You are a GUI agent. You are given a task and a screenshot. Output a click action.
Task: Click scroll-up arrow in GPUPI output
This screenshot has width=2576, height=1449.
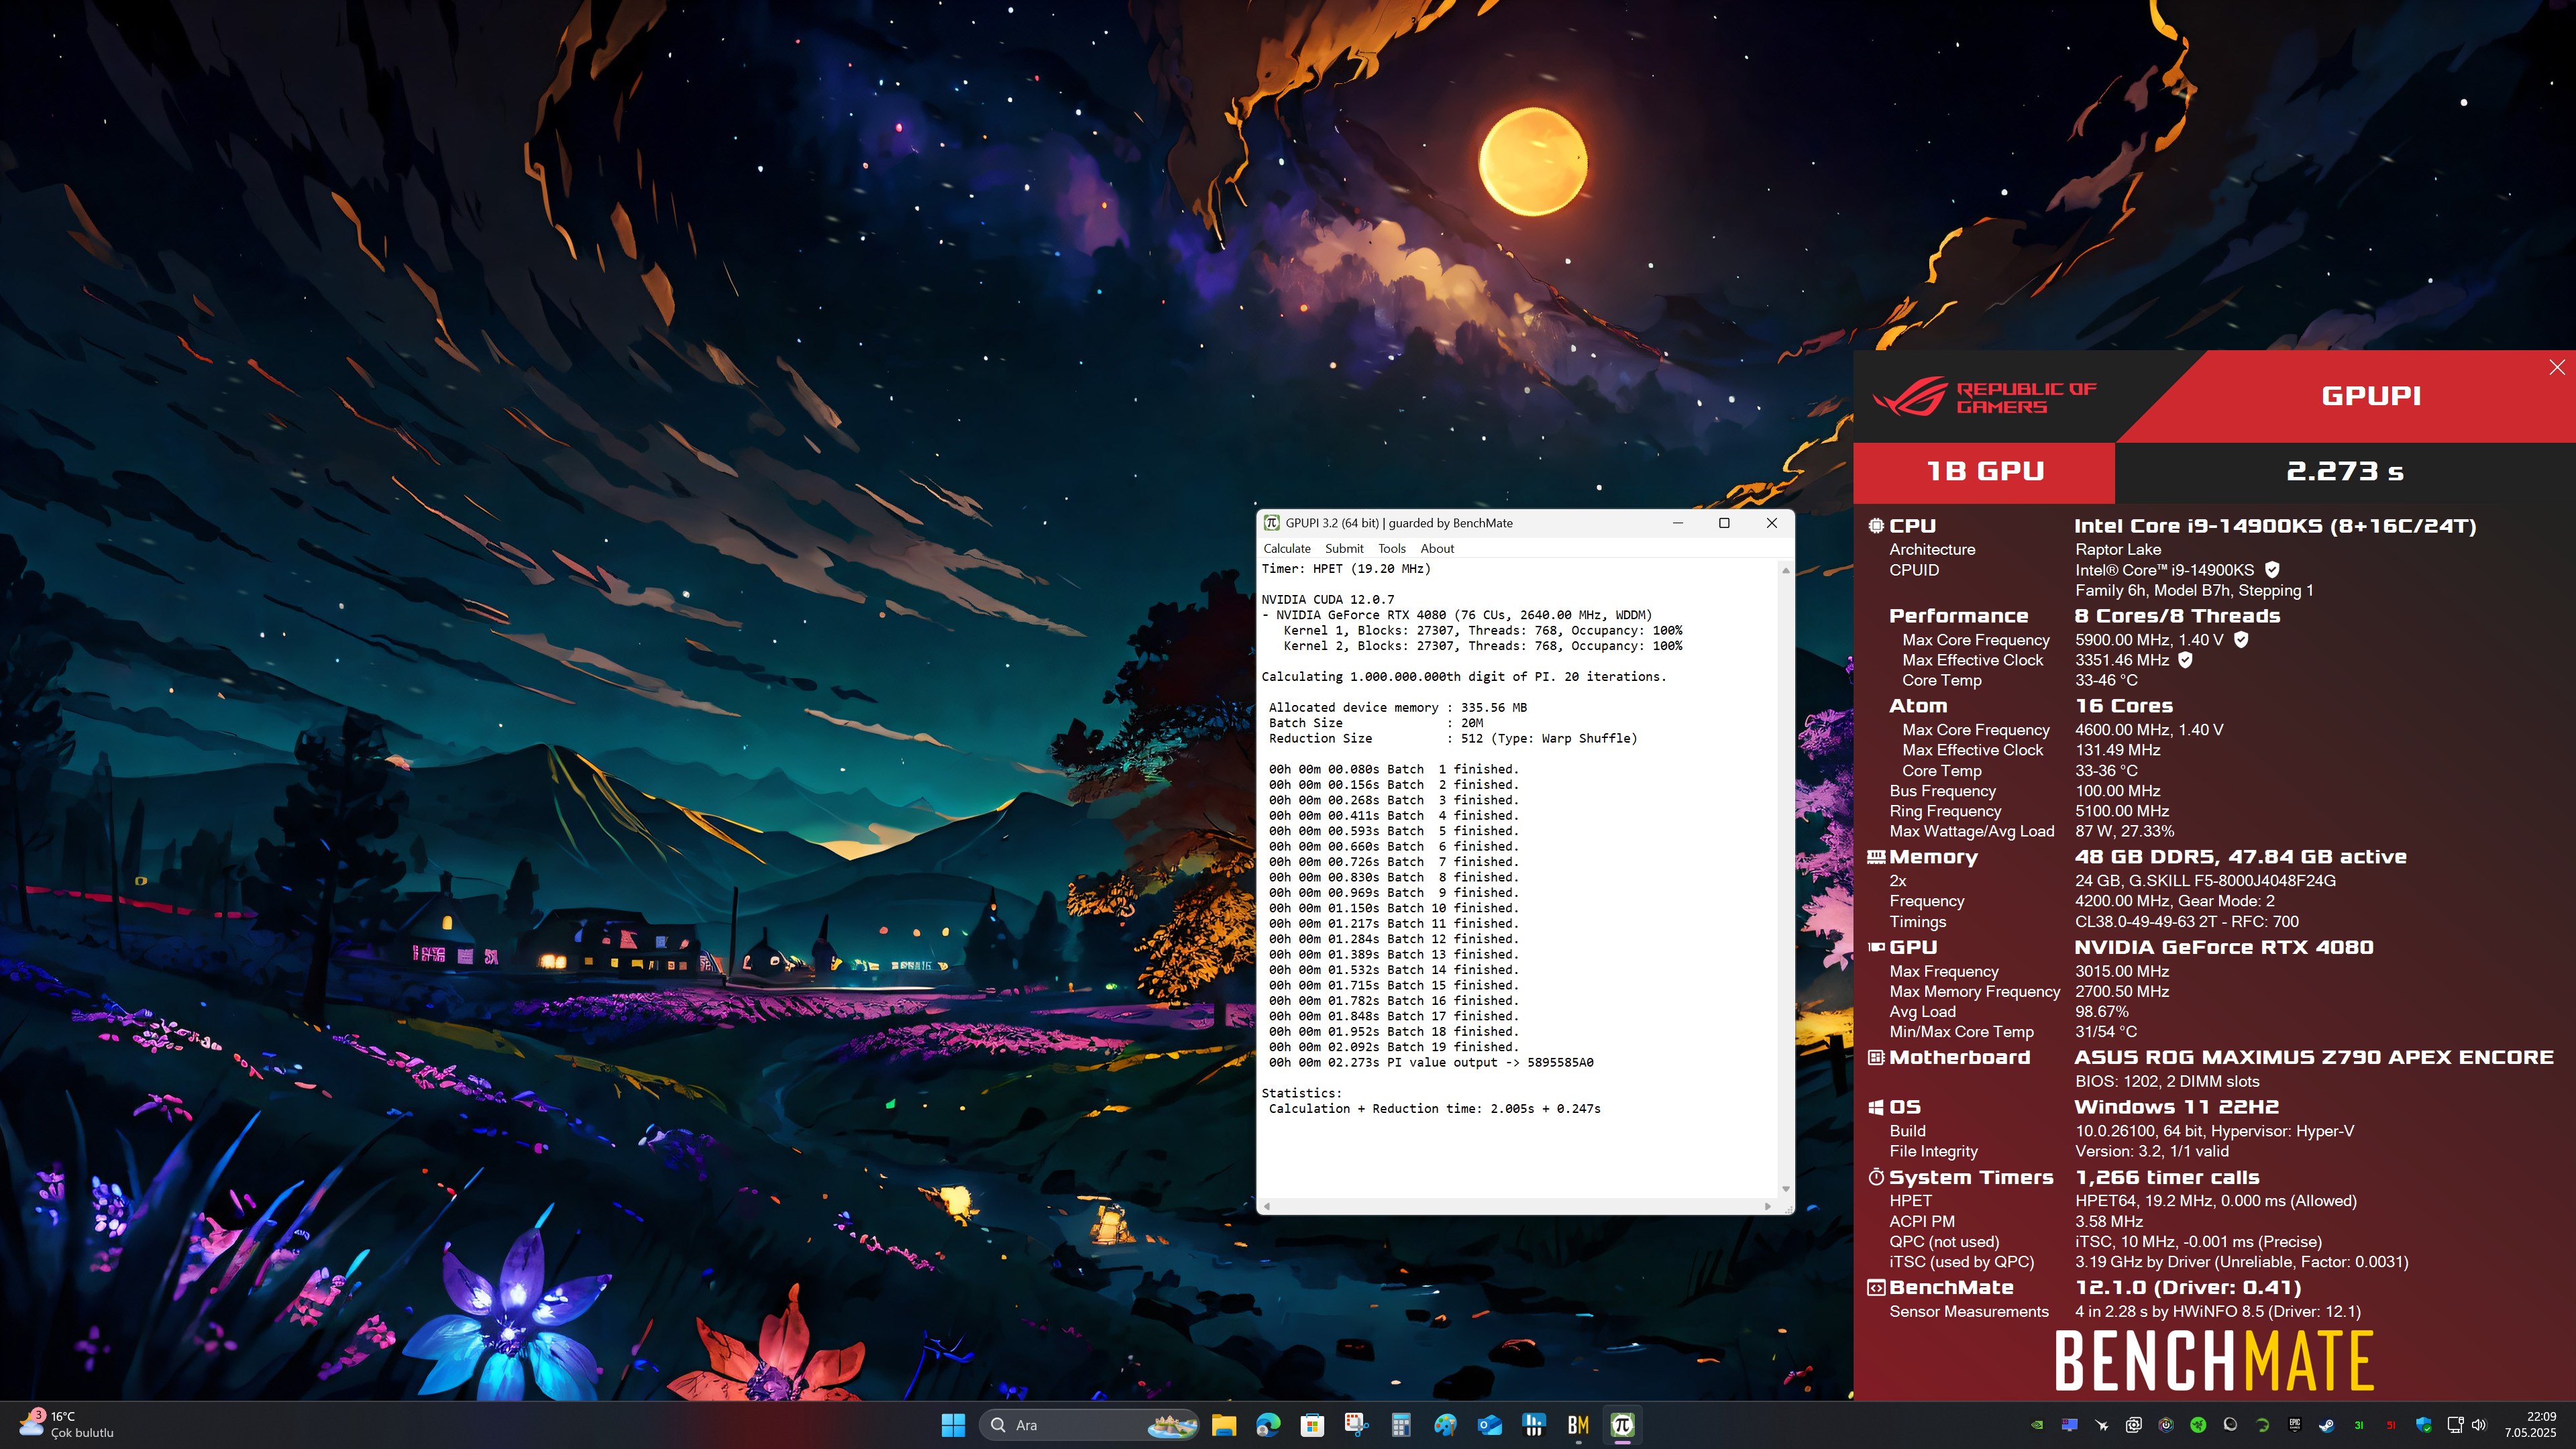pyautogui.click(x=1785, y=570)
